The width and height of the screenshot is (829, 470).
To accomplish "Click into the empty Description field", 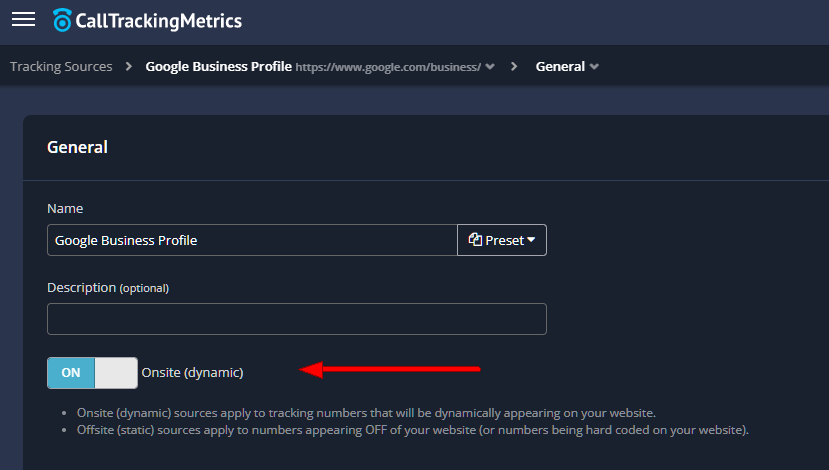I will point(296,319).
